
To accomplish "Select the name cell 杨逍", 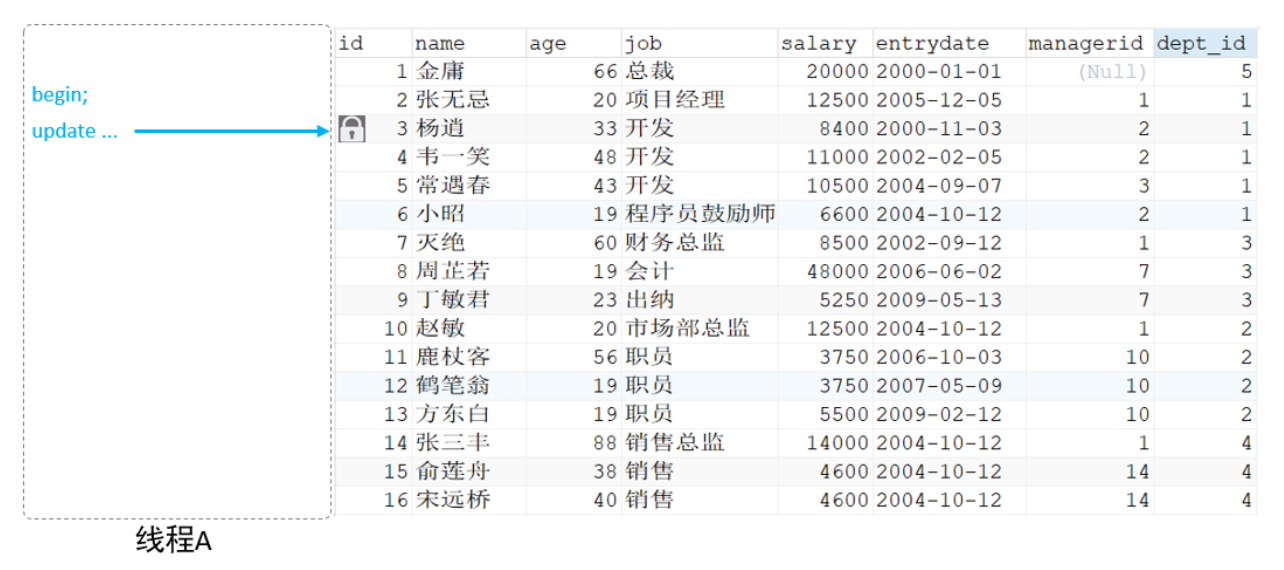I will (x=440, y=129).
